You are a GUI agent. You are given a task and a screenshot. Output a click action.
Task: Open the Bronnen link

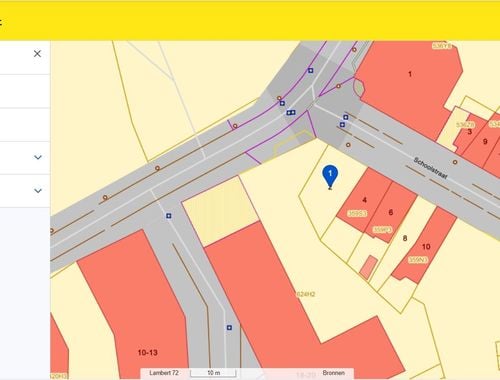click(333, 373)
